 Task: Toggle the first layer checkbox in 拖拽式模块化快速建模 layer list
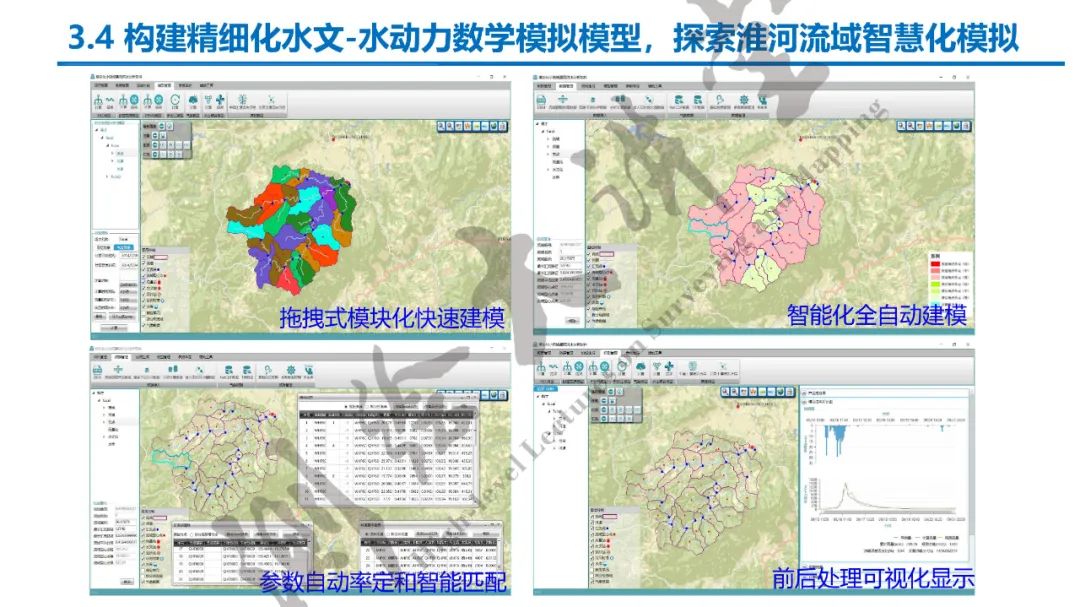144,255
